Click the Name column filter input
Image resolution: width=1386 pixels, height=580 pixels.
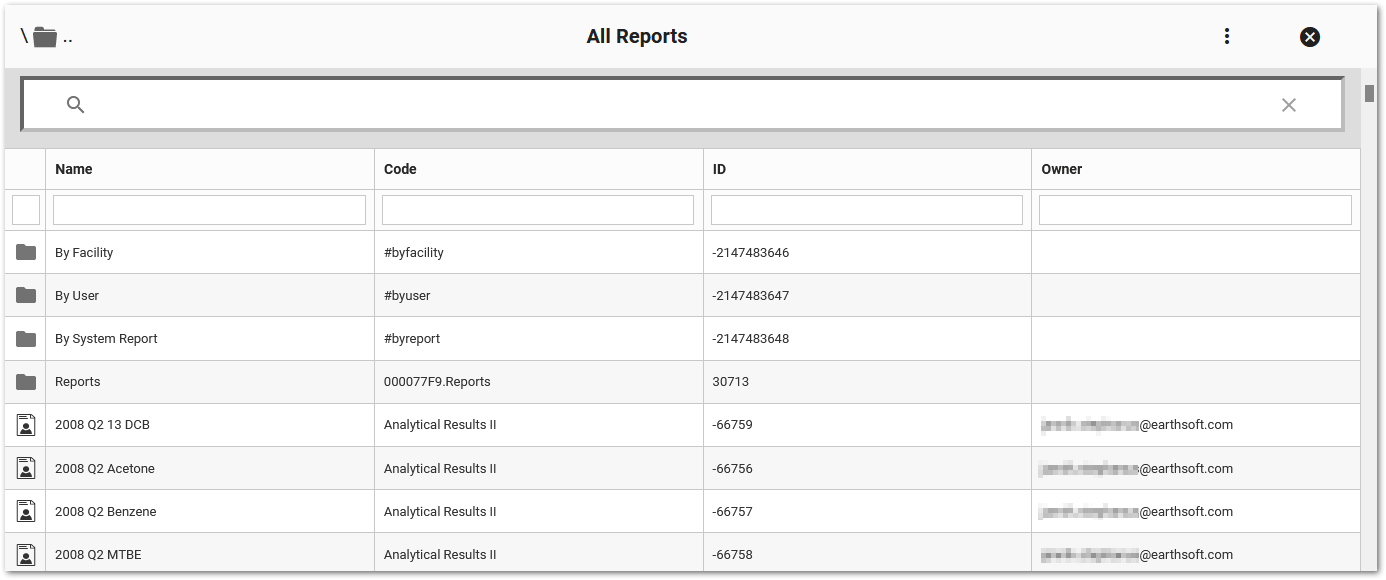pos(209,209)
